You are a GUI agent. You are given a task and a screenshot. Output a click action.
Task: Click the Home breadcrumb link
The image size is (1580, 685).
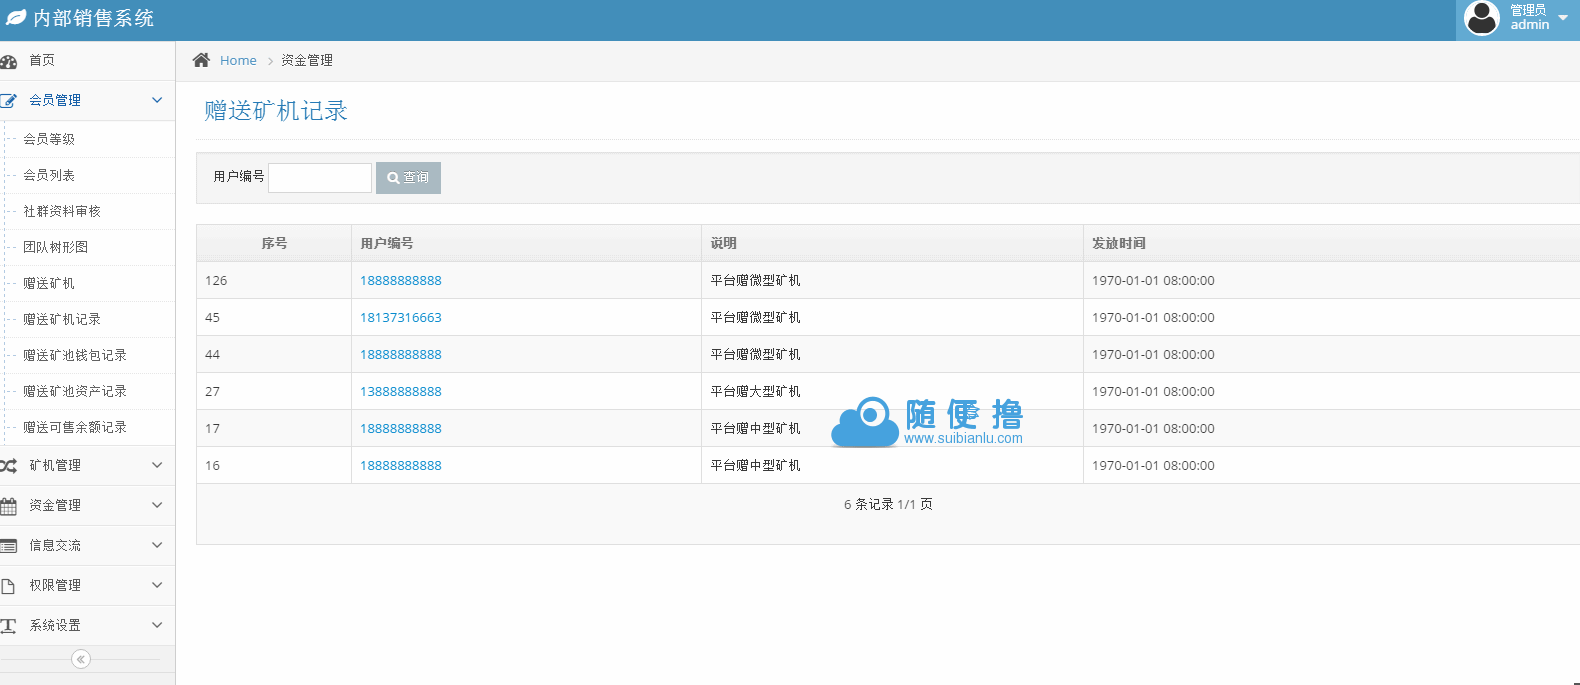point(238,61)
